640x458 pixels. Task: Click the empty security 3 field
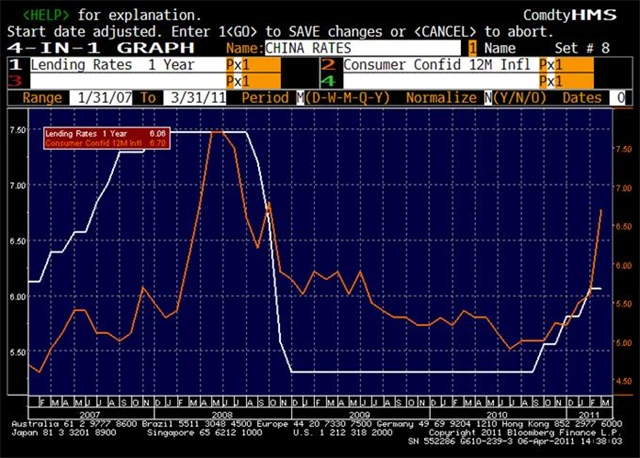coord(127,81)
